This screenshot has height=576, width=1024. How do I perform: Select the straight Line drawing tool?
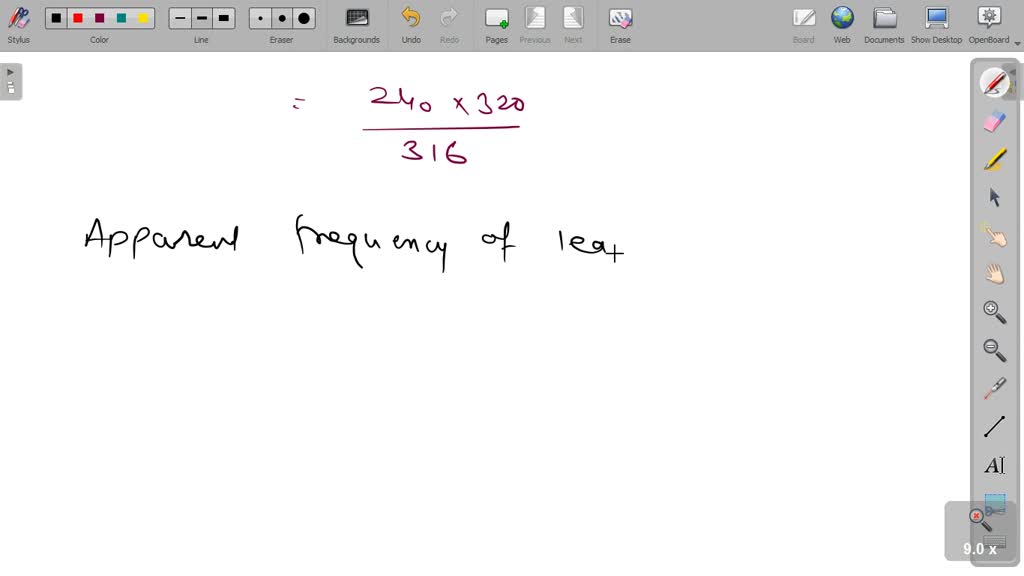pyautogui.click(x=993, y=425)
